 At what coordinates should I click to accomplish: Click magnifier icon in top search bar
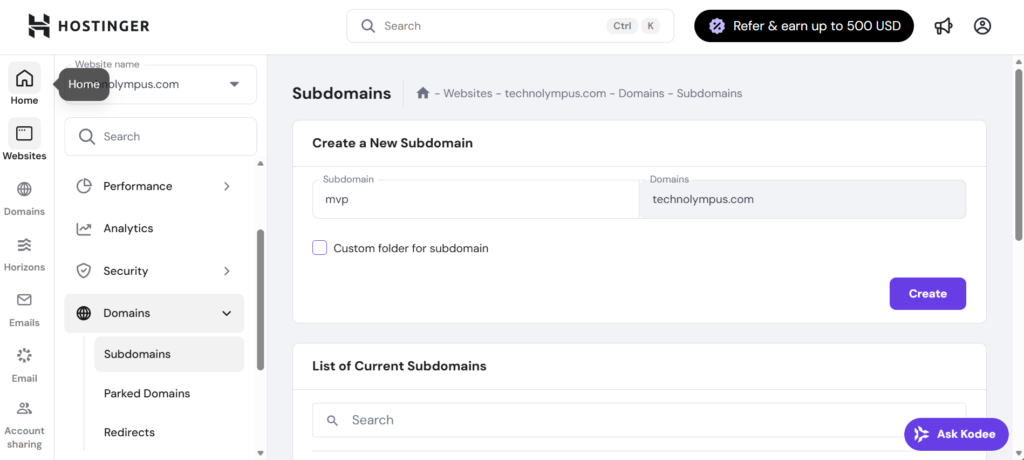coord(368,26)
